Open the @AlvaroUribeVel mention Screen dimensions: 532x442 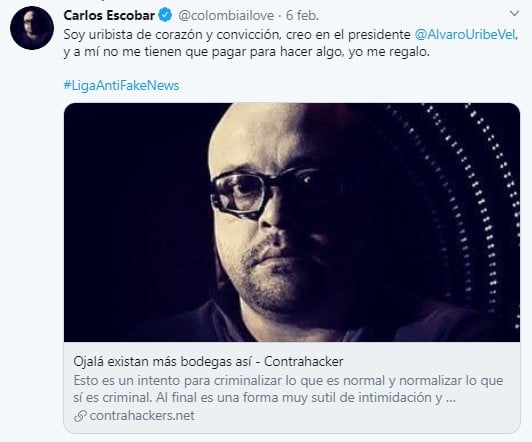[x=465, y=35]
